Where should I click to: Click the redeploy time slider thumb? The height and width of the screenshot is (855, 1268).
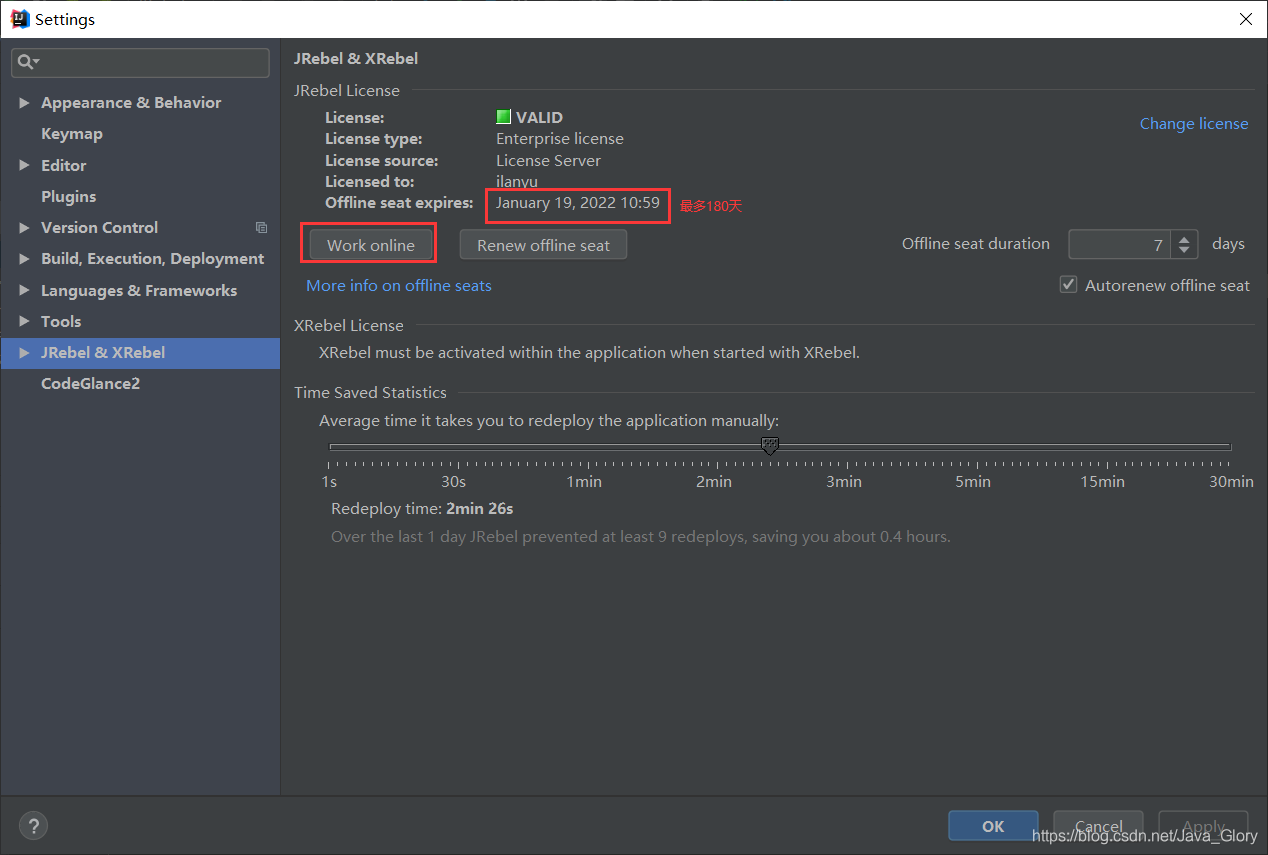[770, 446]
